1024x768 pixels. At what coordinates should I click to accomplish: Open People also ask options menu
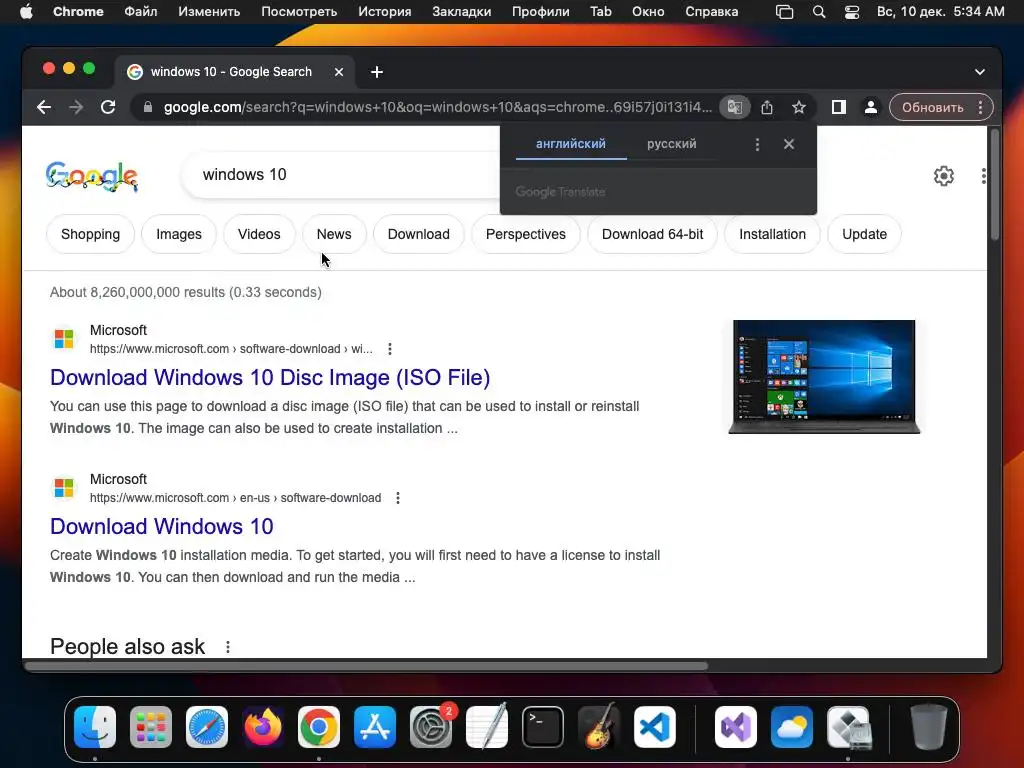(x=227, y=647)
